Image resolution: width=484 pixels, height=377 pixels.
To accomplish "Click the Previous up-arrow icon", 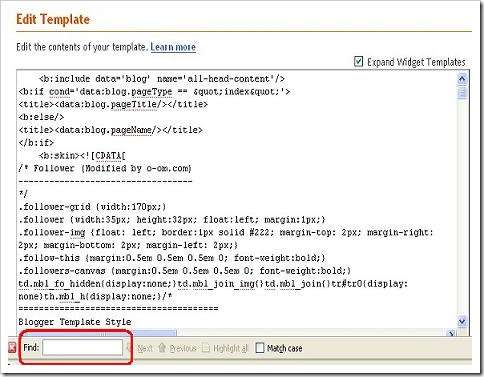I will (162, 348).
